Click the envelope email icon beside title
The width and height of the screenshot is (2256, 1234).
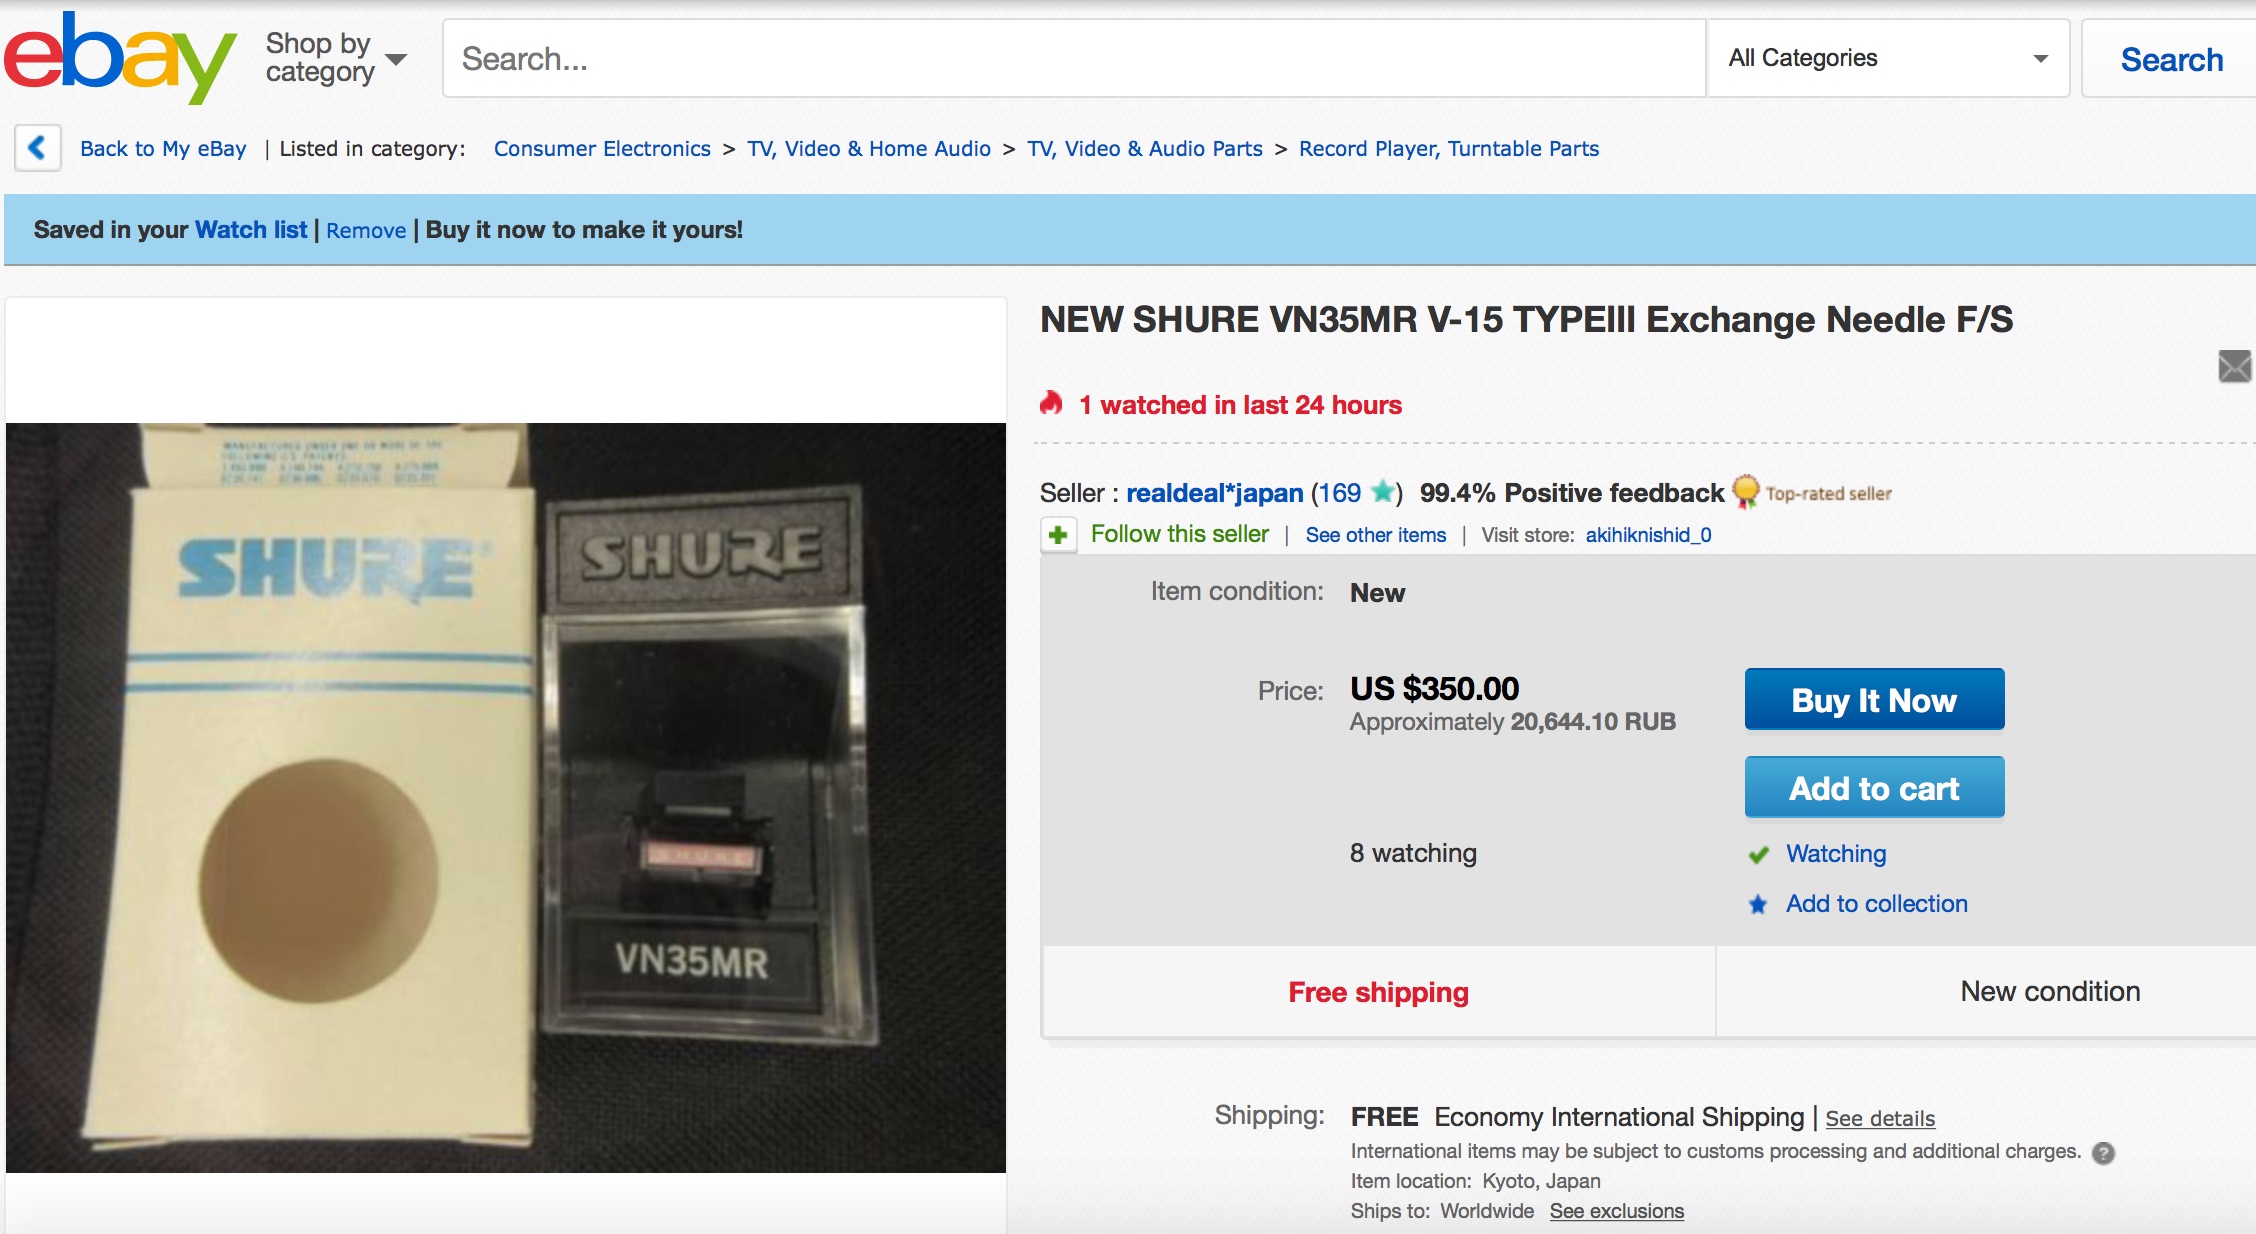coord(2234,366)
